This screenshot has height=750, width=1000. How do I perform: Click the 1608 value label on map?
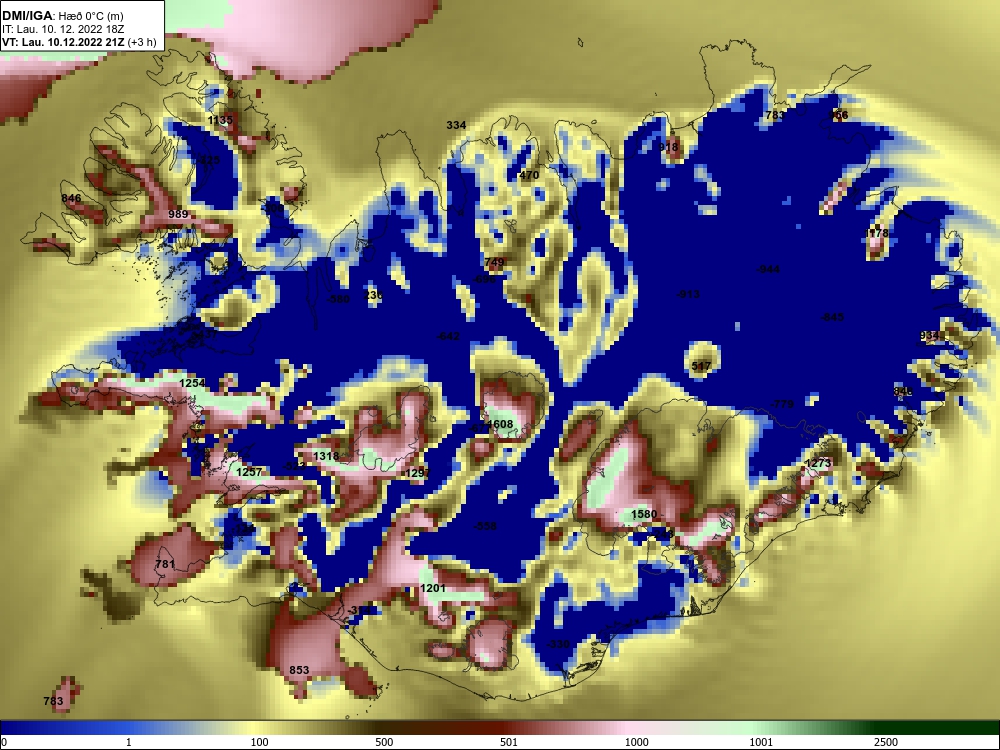500,424
